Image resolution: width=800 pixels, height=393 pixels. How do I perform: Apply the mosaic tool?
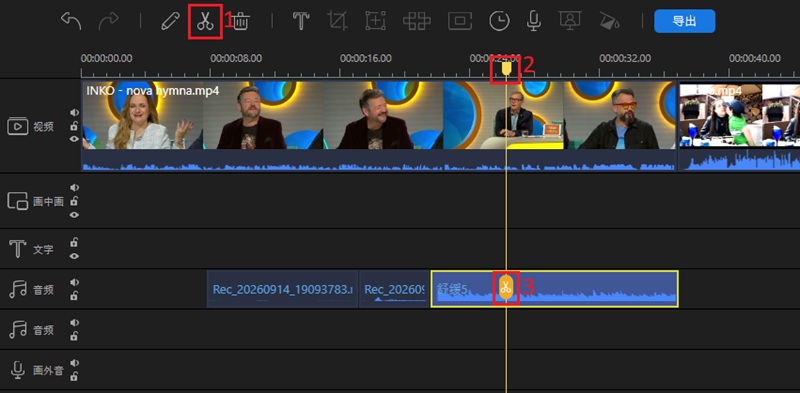point(416,21)
